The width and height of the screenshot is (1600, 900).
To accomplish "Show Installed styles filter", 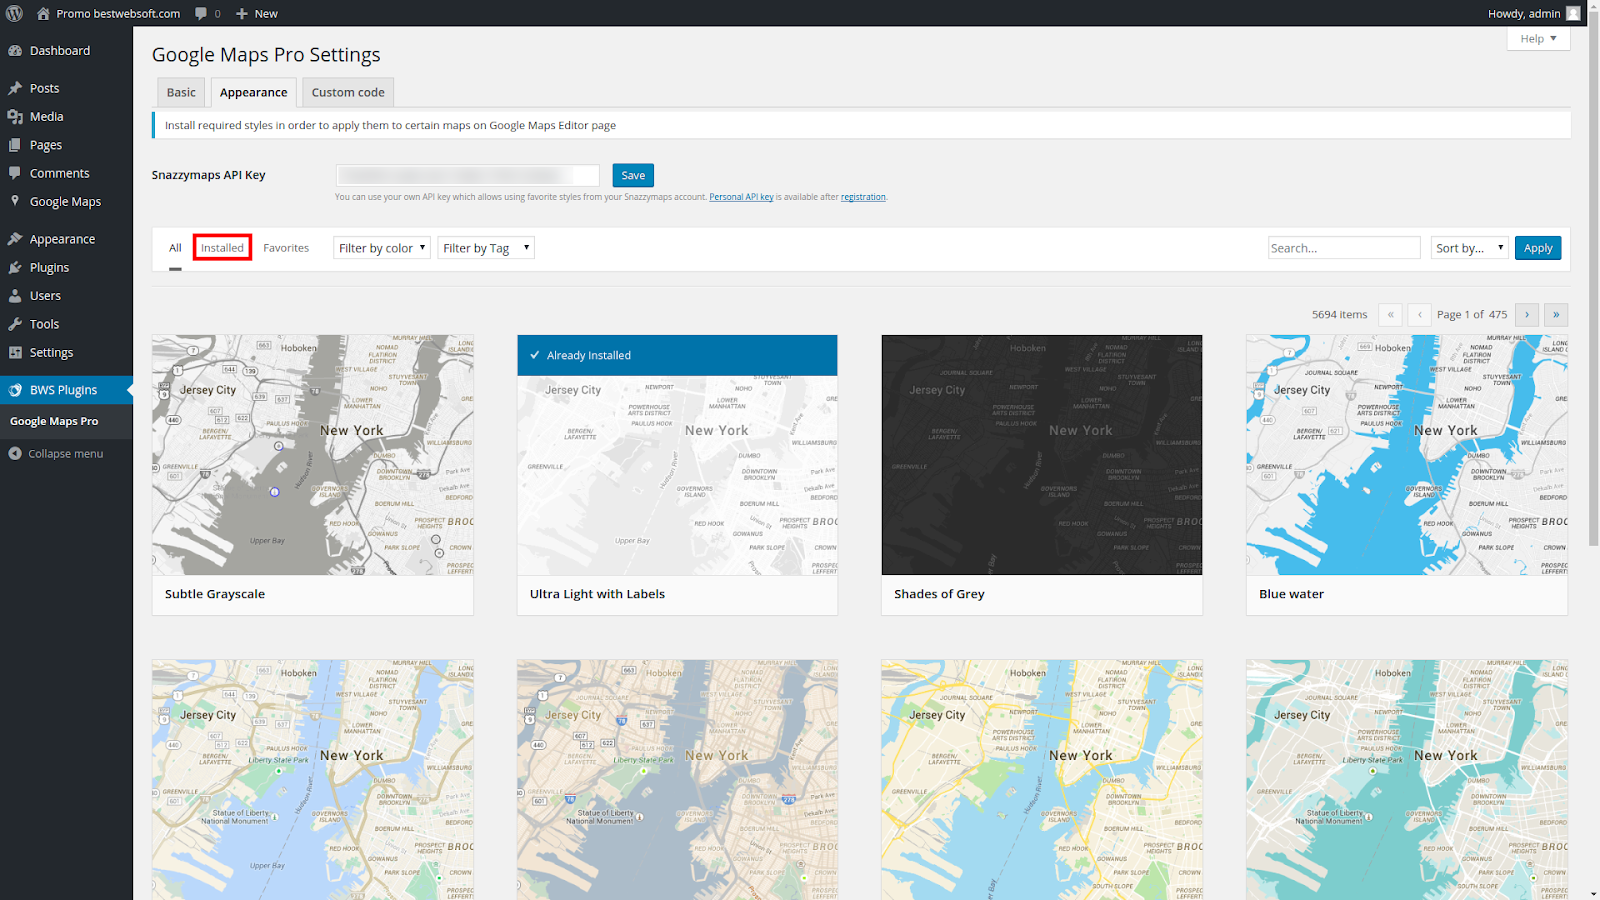I will [x=222, y=248].
